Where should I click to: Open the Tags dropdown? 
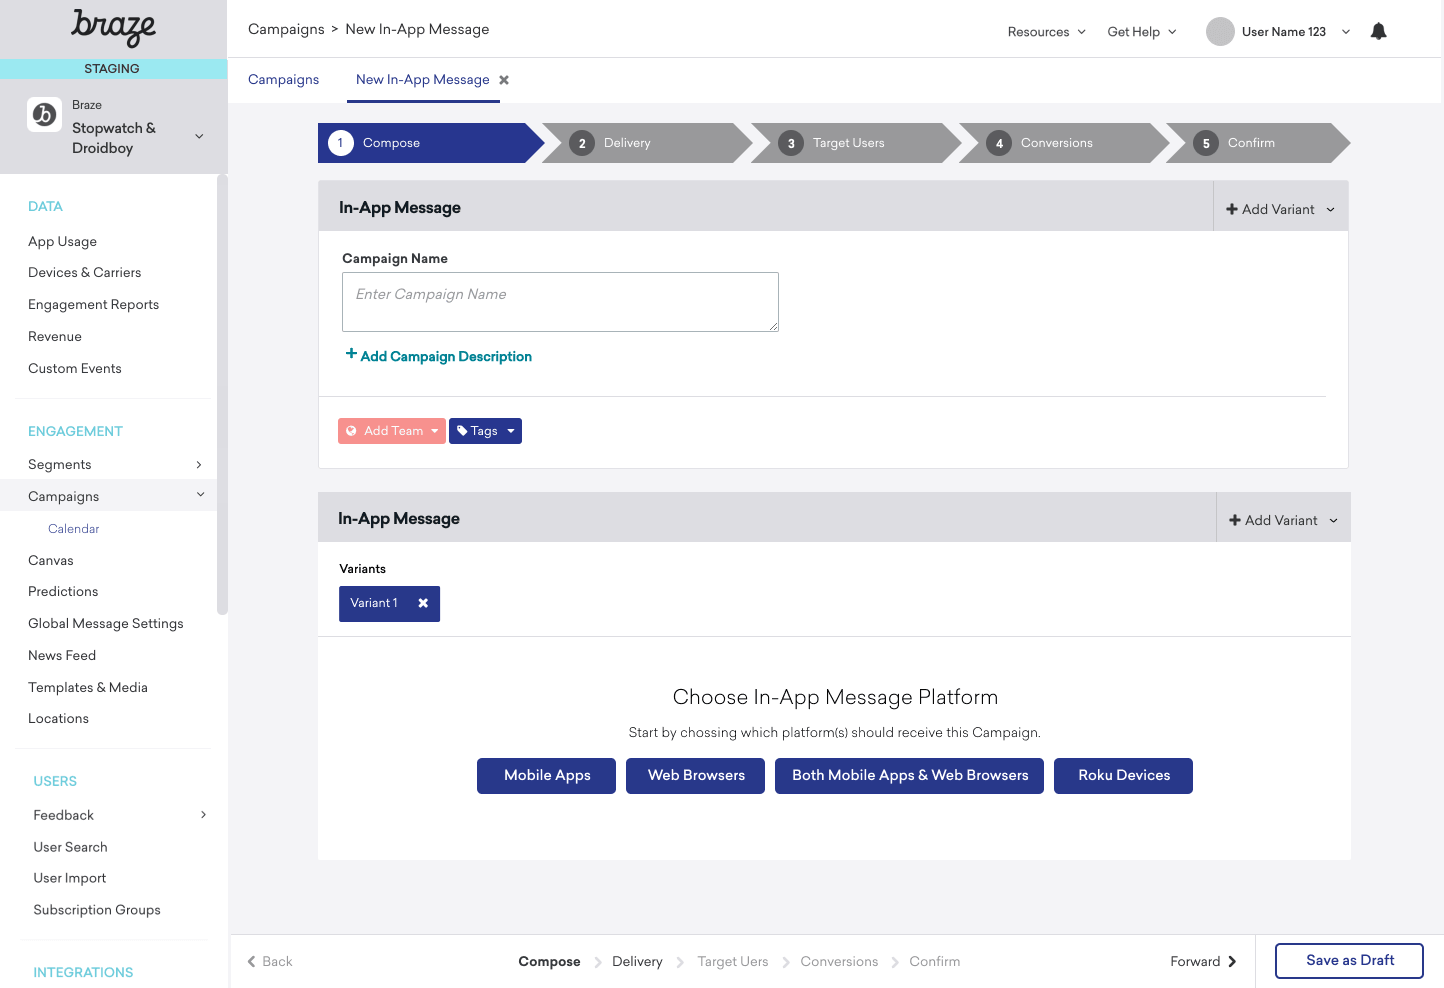click(x=485, y=431)
